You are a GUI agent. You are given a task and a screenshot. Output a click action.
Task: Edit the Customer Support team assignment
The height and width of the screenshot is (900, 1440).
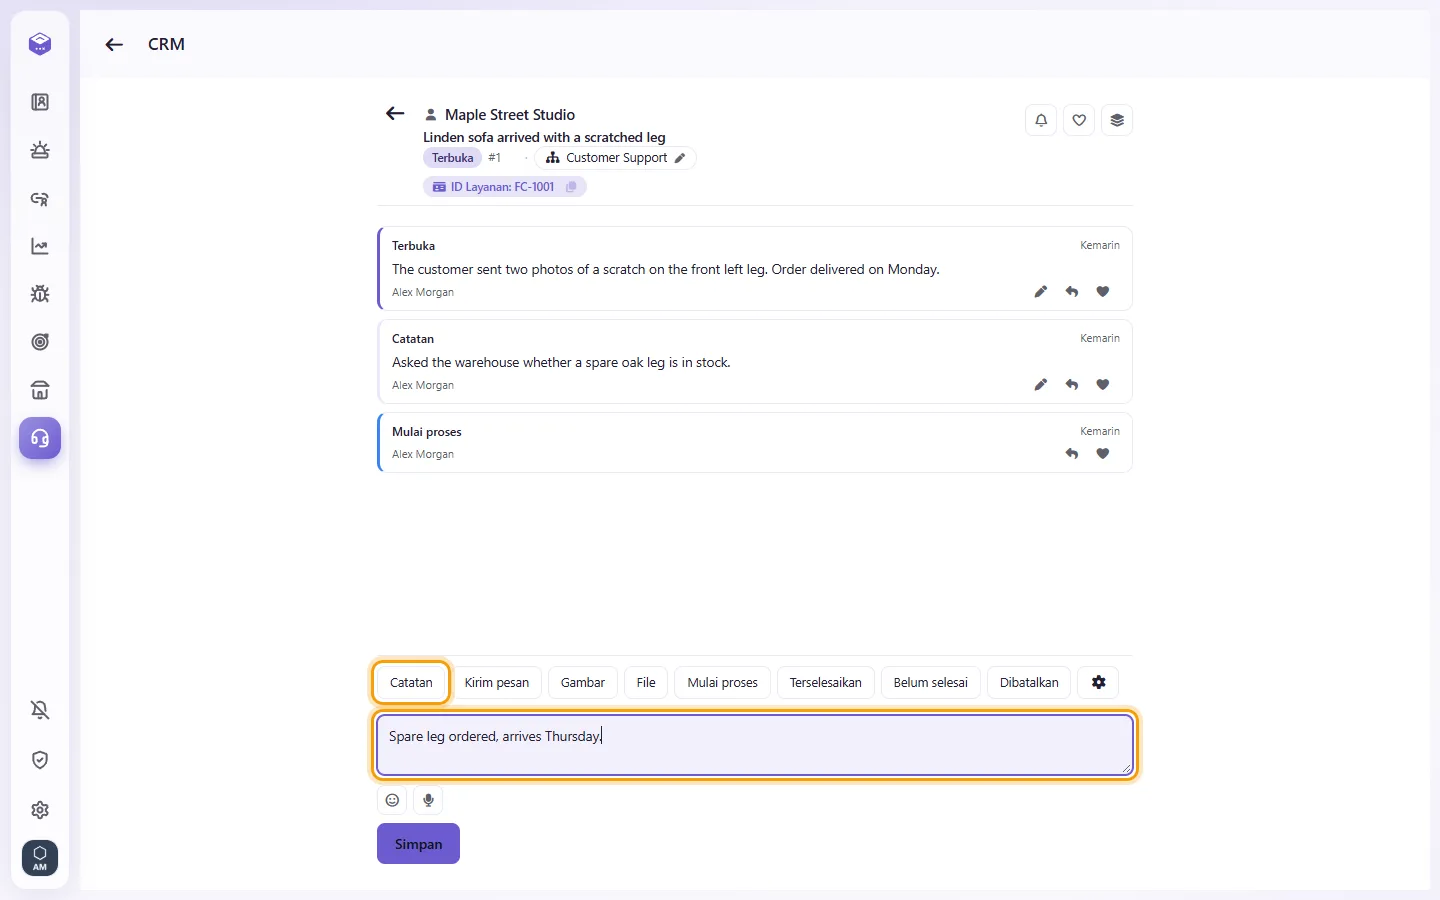(x=680, y=158)
